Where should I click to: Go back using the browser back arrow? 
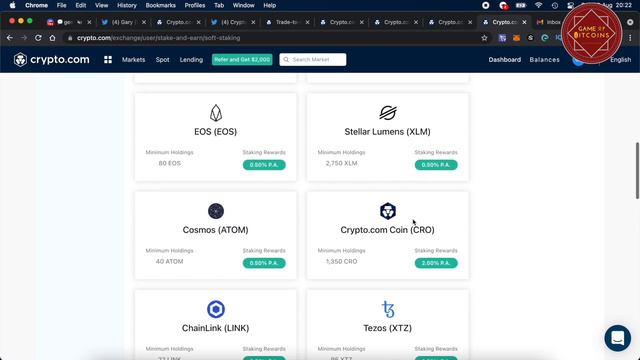(x=10, y=38)
